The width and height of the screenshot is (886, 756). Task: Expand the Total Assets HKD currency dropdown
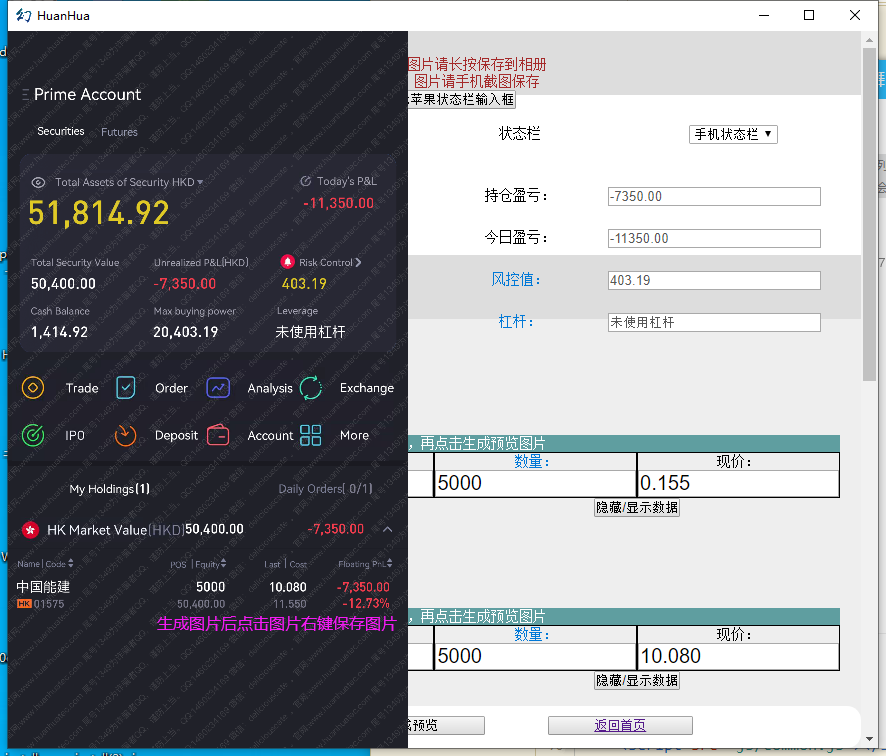[201, 183]
